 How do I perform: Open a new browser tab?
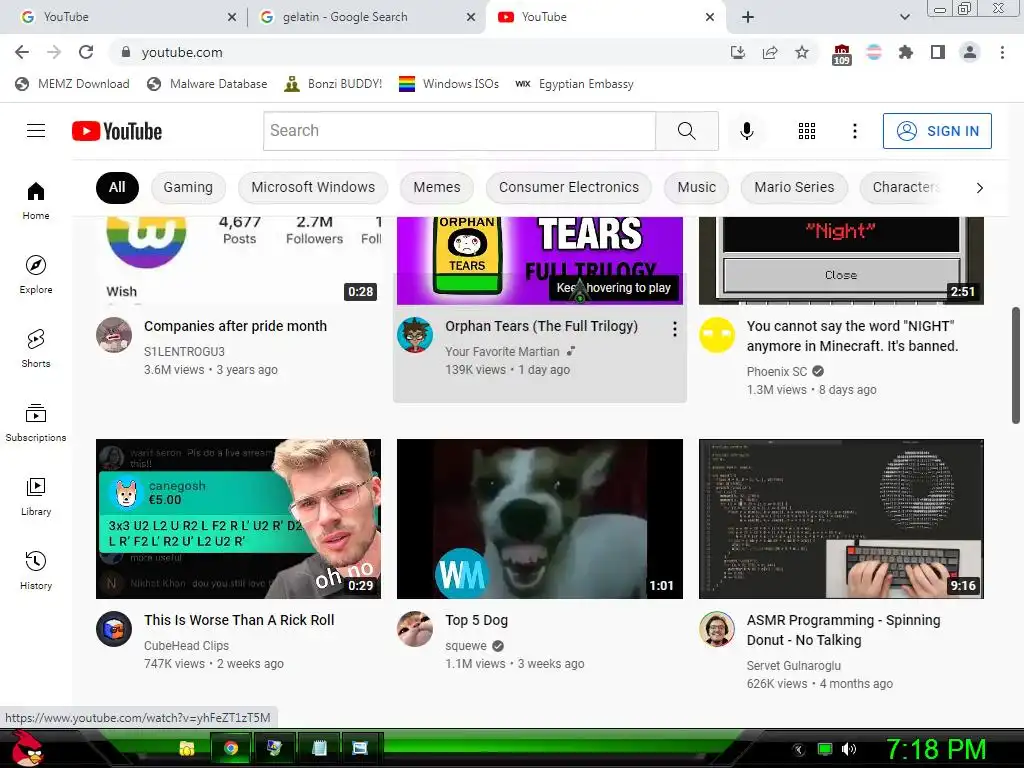coord(748,17)
